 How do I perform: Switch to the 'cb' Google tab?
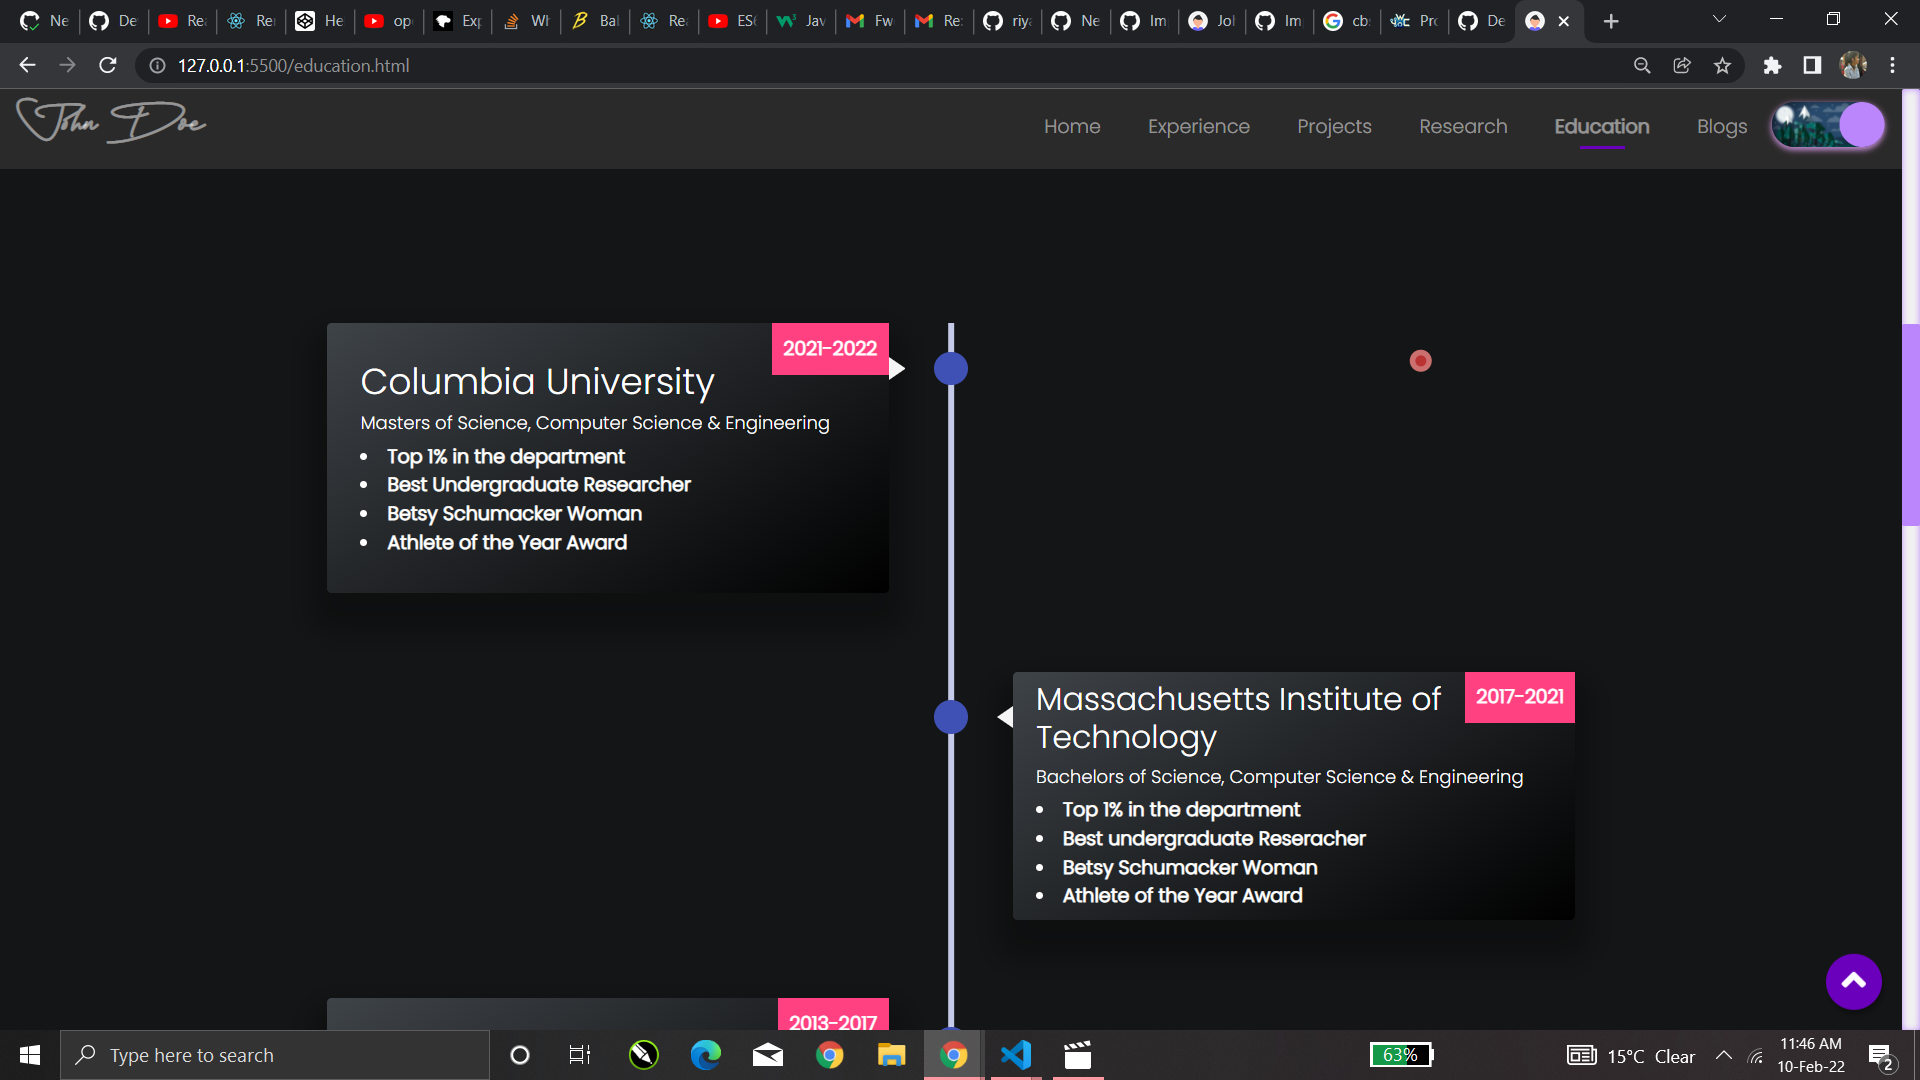(x=1347, y=21)
